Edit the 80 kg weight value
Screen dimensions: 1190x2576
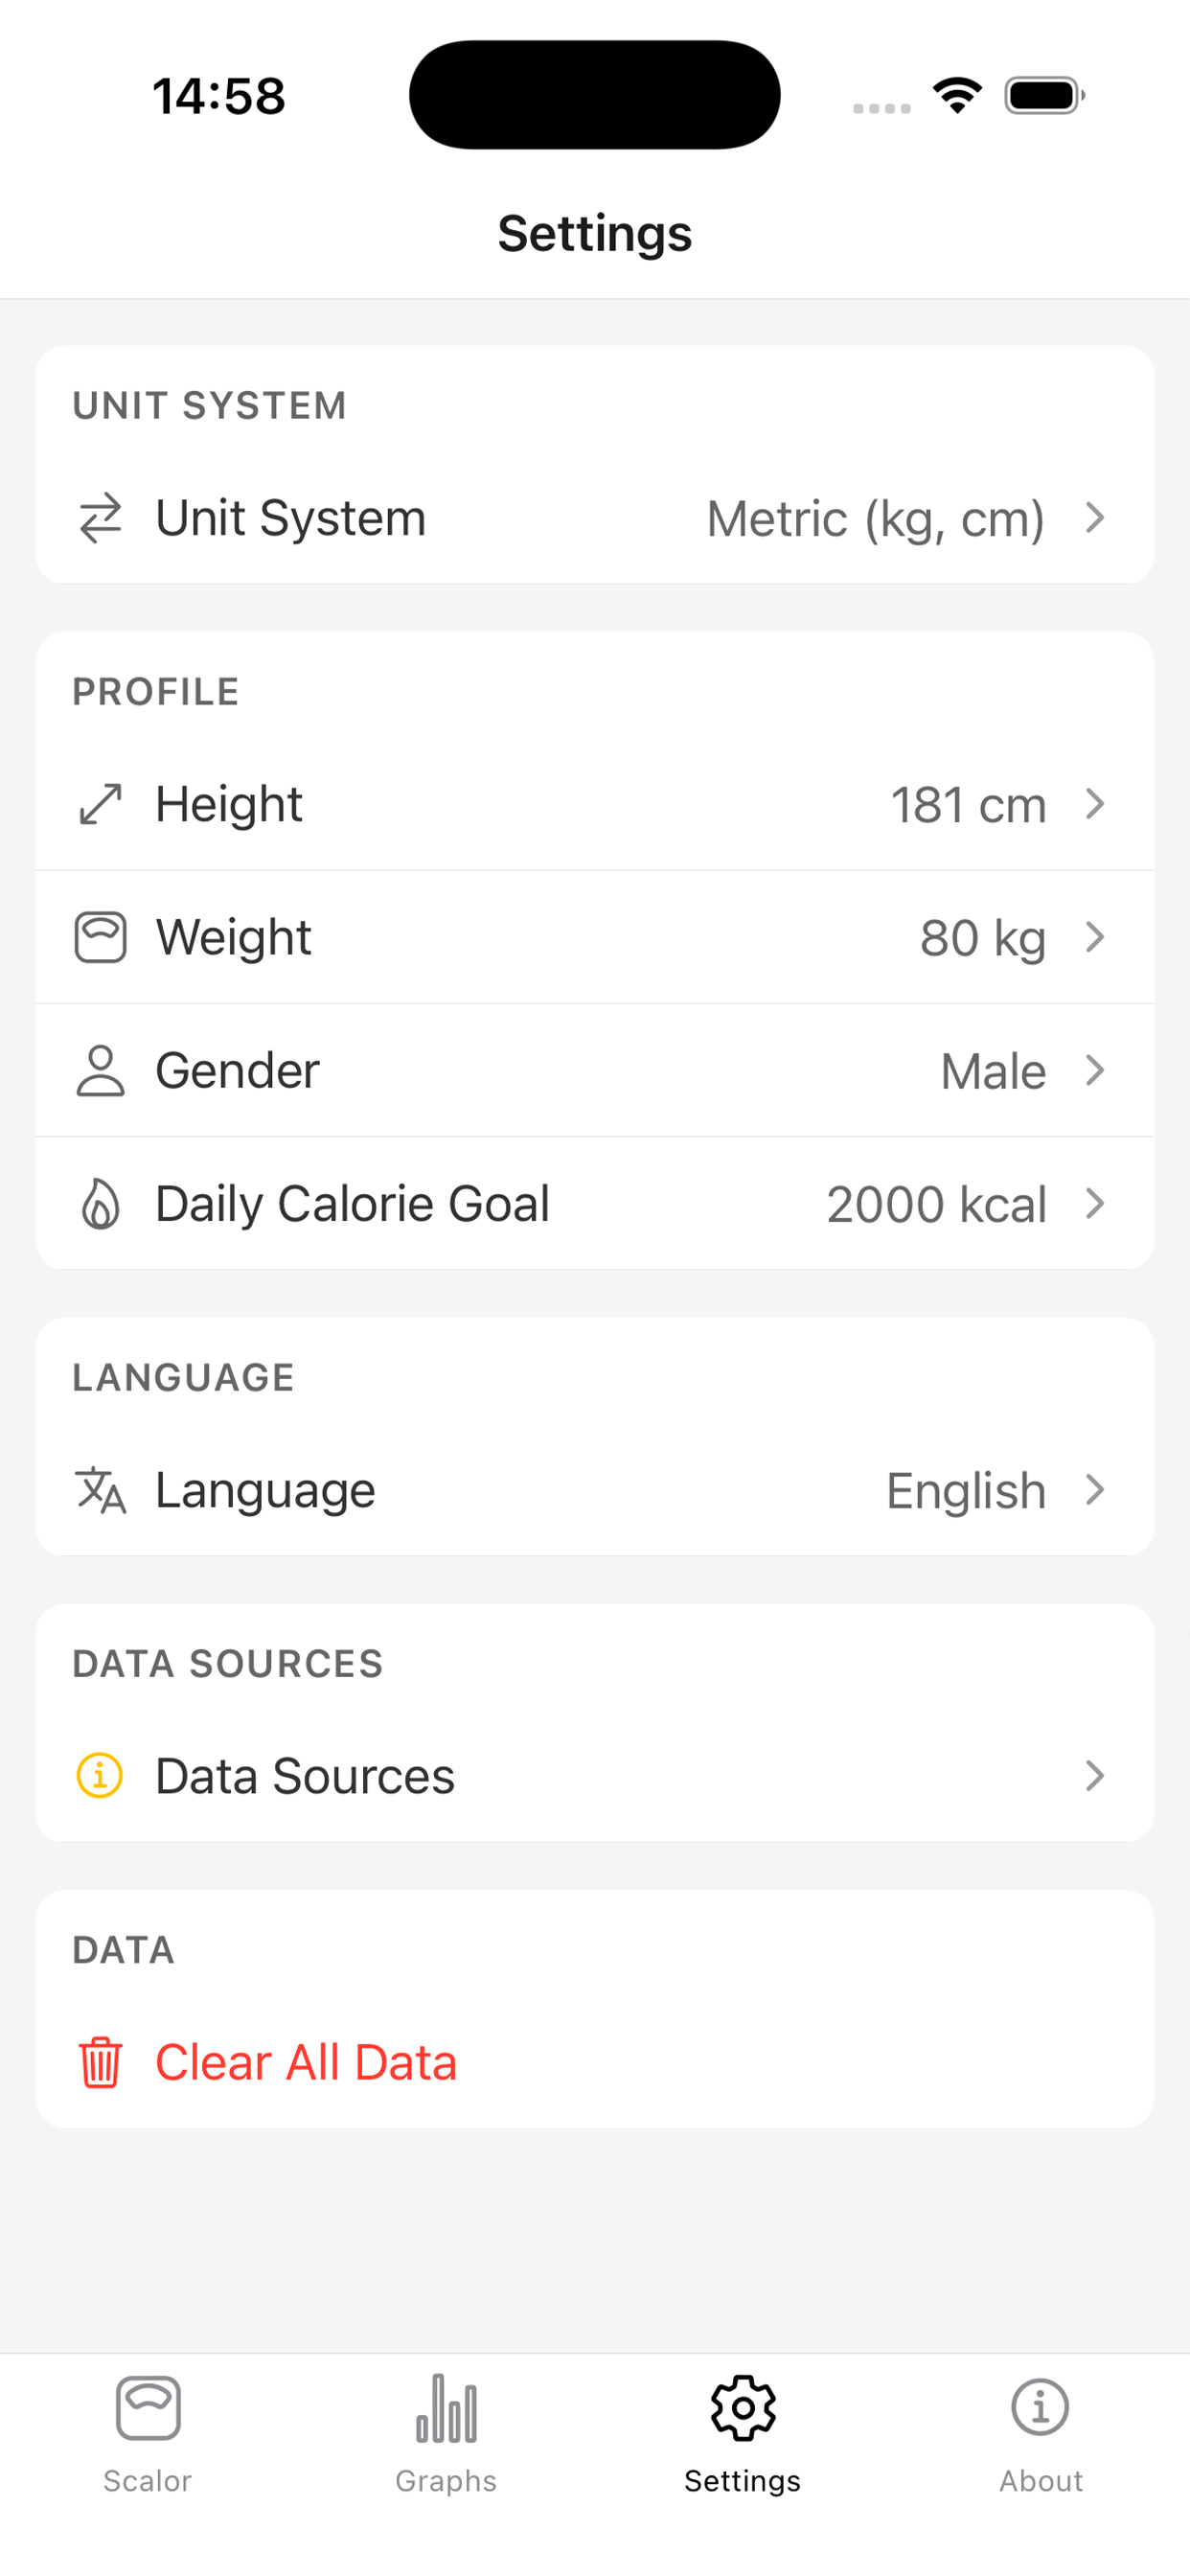982,938
